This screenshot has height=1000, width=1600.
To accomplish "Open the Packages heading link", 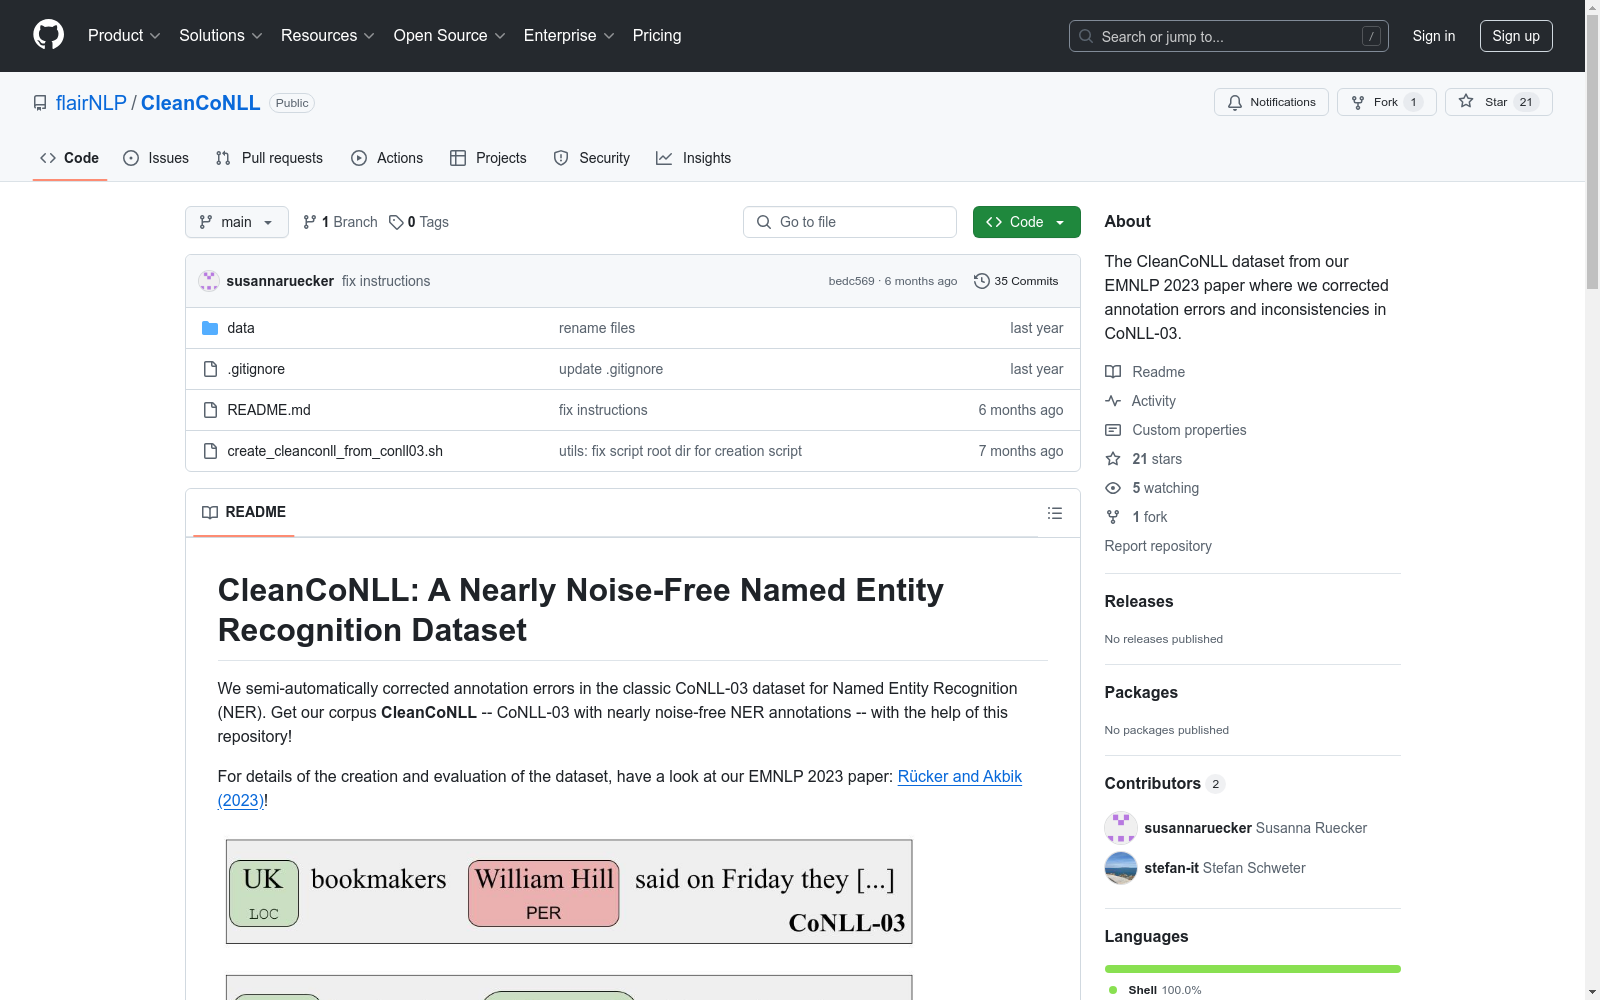I will pyautogui.click(x=1141, y=692).
